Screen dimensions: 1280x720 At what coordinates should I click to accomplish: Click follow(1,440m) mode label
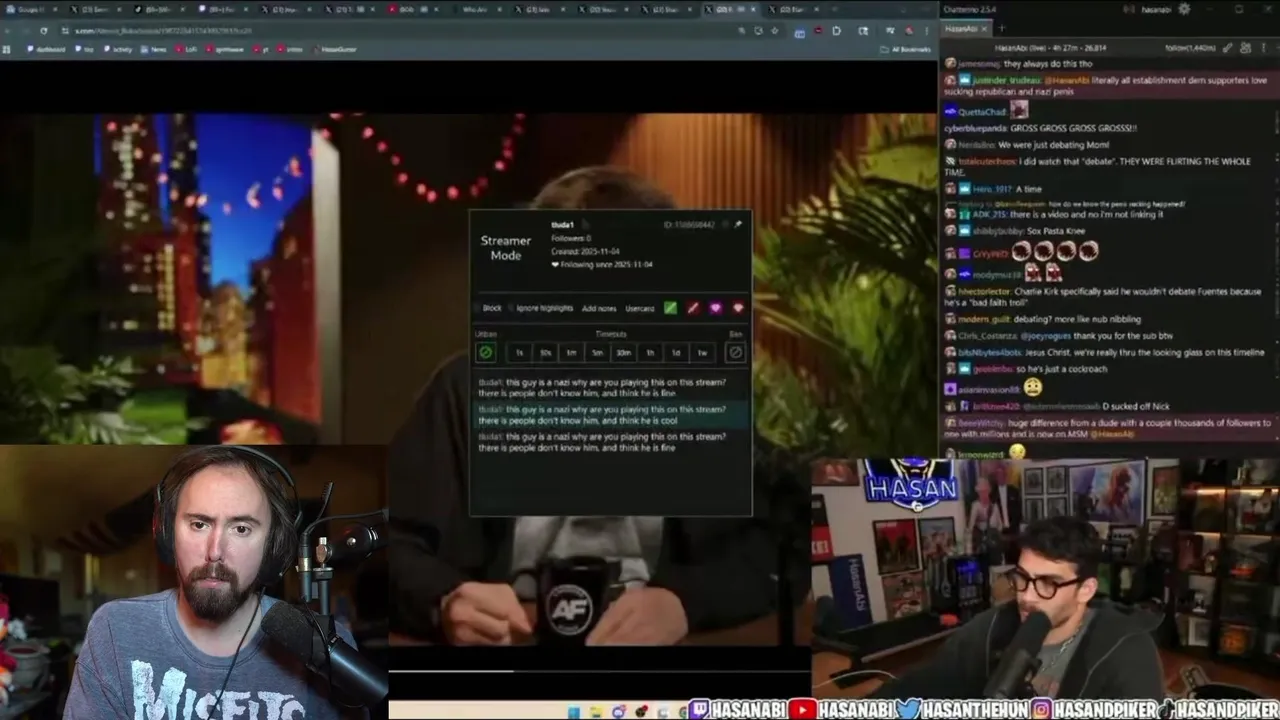tap(1190, 47)
